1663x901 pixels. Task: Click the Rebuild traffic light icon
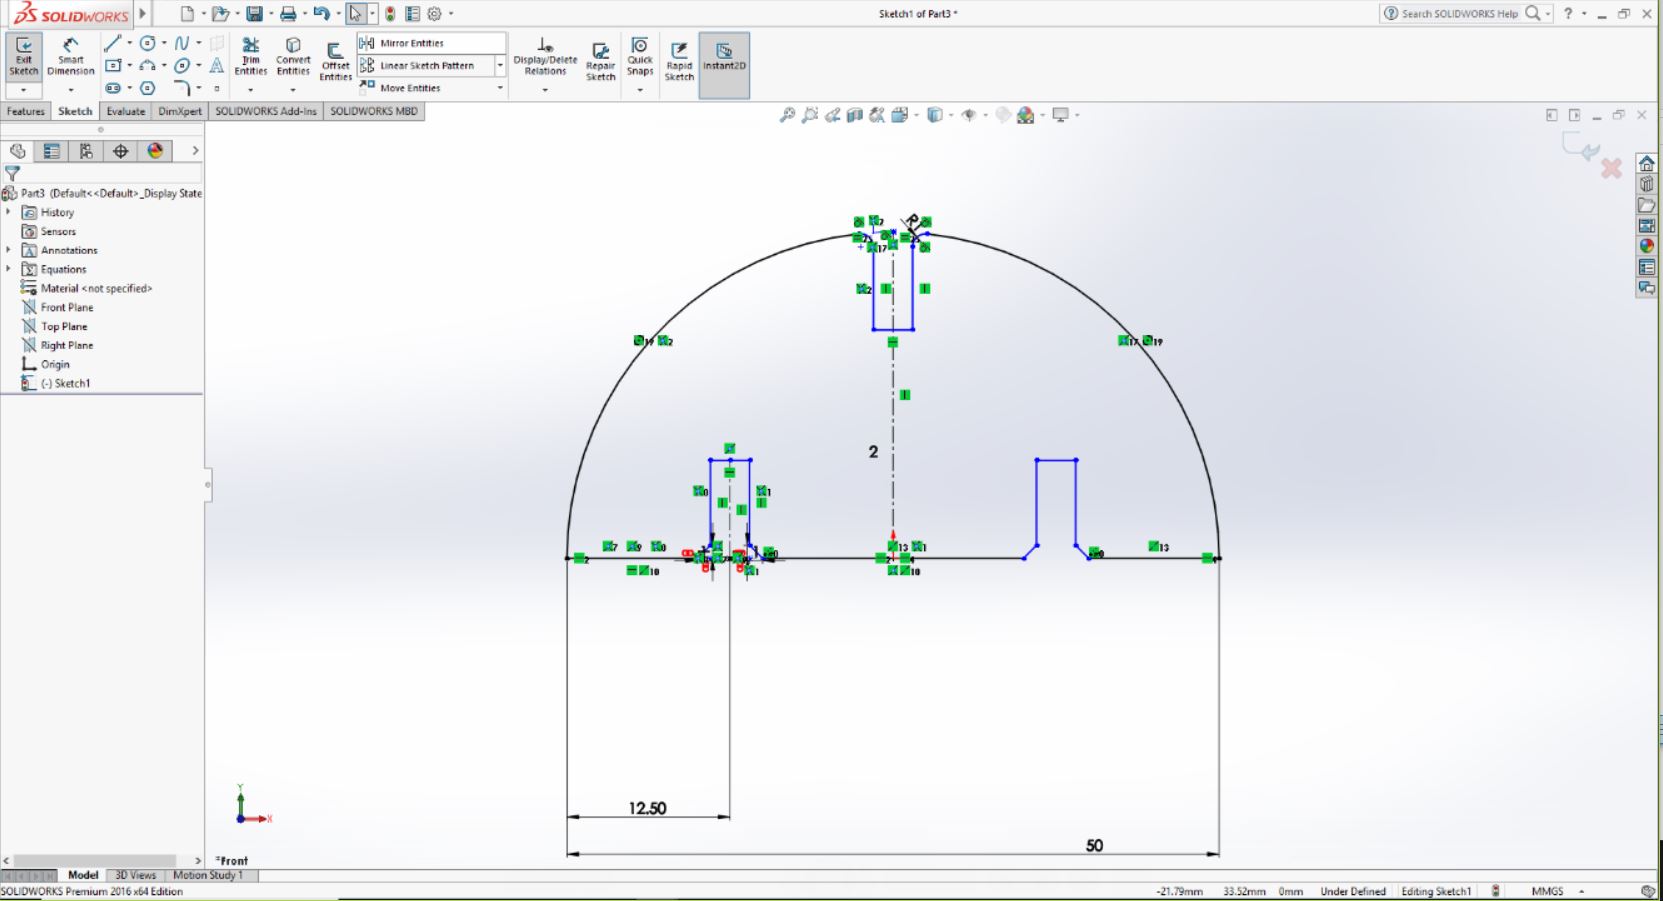click(x=390, y=14)
